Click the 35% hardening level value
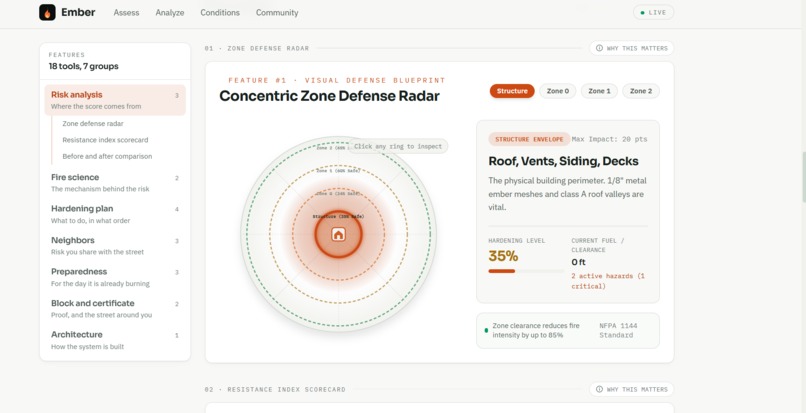This screenshot has height=413, width=806. tap(503, 256)
